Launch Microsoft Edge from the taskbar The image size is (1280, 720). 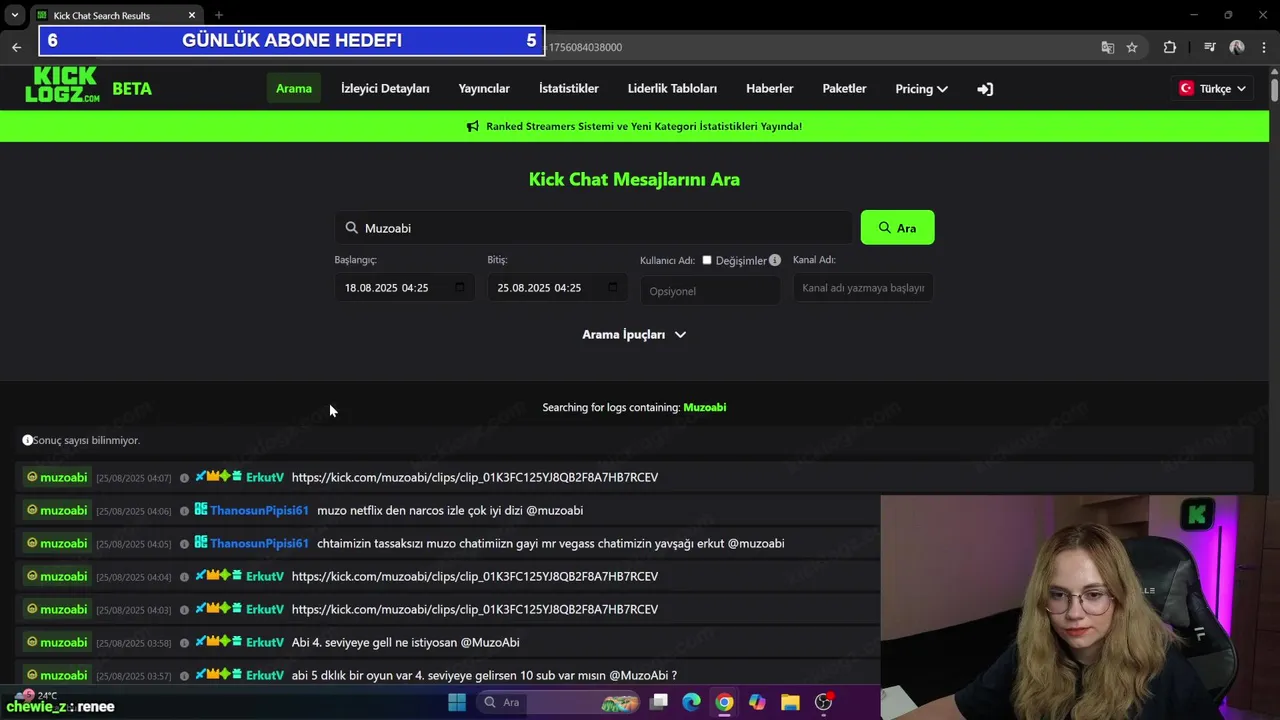[691, 702]
